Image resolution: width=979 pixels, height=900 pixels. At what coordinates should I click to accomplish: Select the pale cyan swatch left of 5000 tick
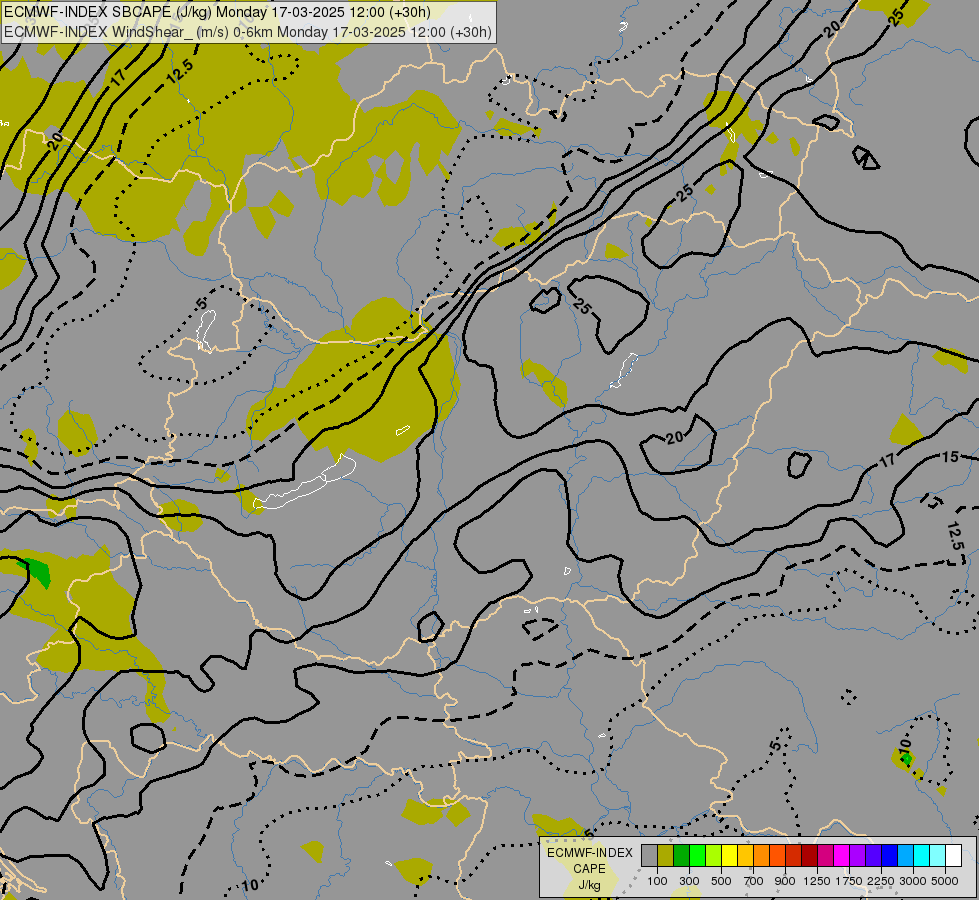click(x=938, y=855)
